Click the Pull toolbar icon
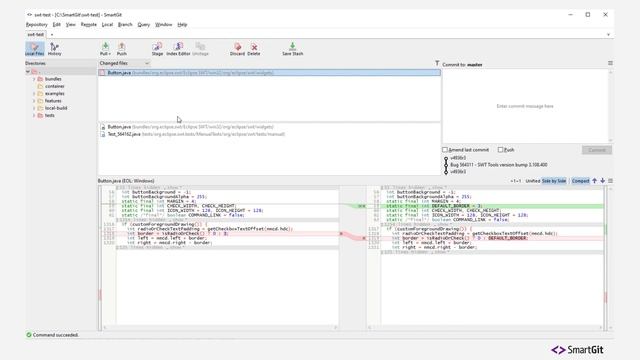The height and width of the screenshot is (360, 640). [x=105, y=46]
